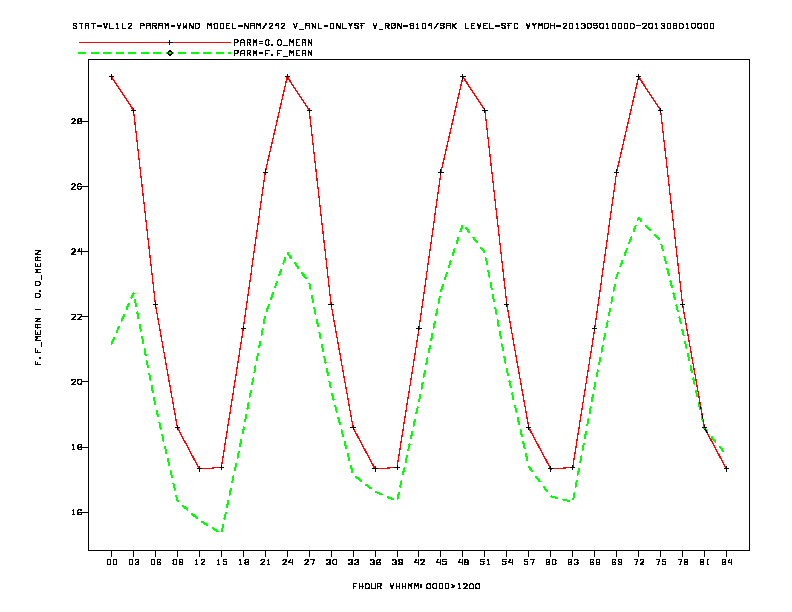Click x-axis tick label 78
This screenshot has width=792, height=612.
click(682, 562)
